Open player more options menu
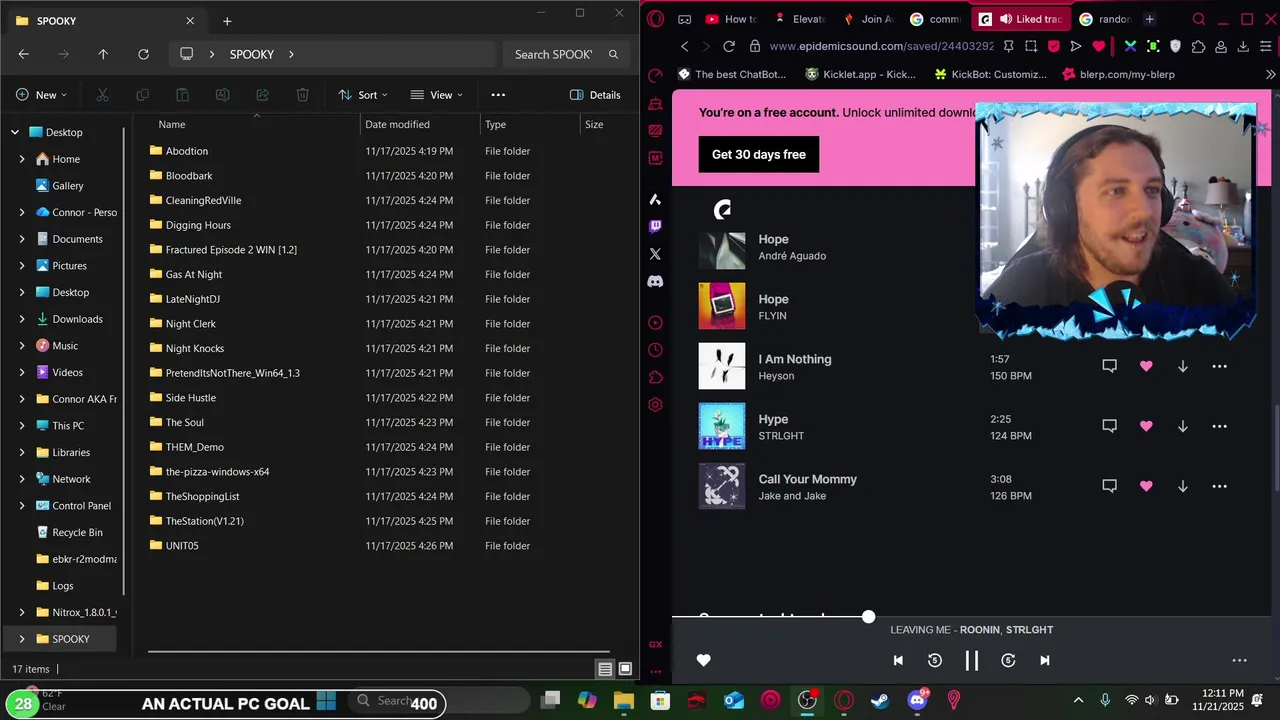1280x720 pixels. click(x=1239, y=660)
